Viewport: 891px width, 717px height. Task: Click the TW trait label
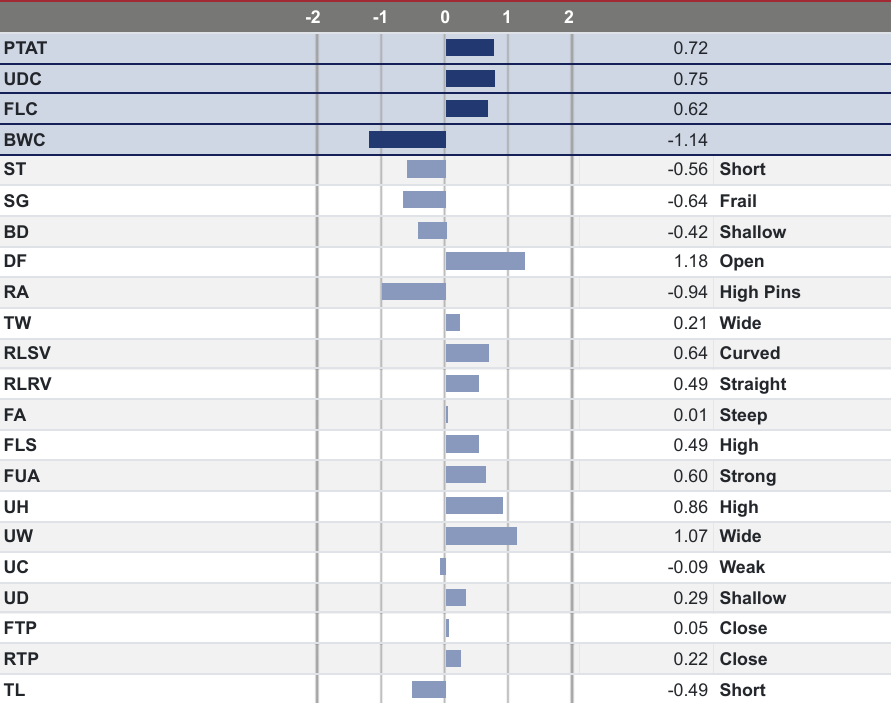tap(17, 323)
